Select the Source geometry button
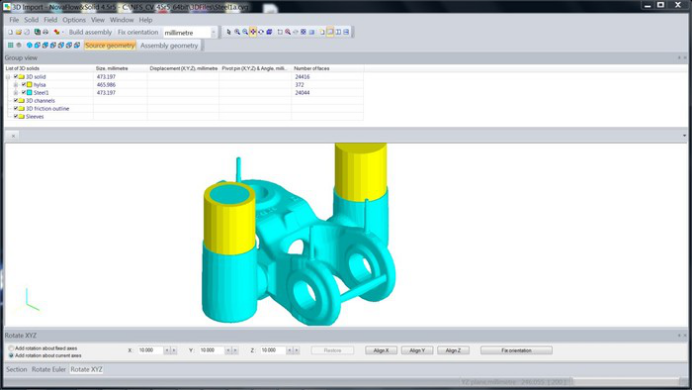This screenshot has width=693, height=390. pos(110,46)
